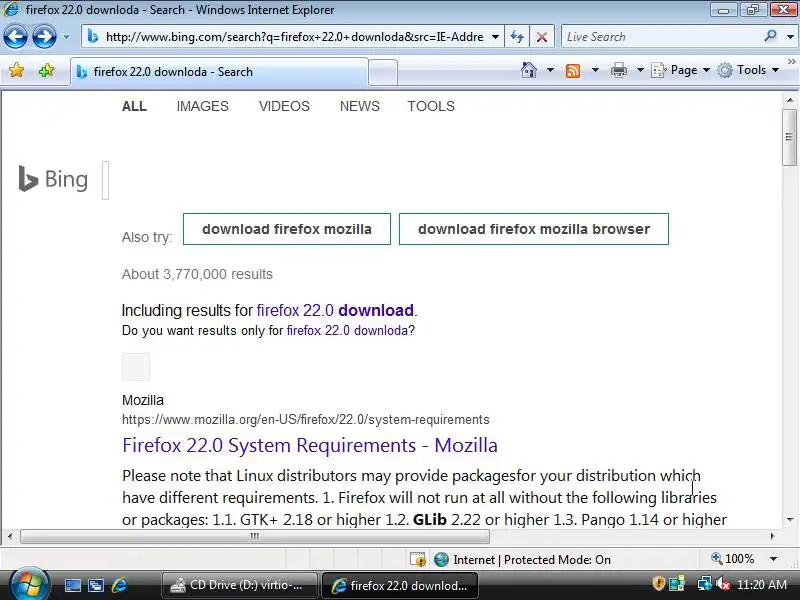The image size is (800, 600).
Task: Open 'Firefox 22.0 System Requirements - Mozilla' result
Action: [310, 445]
